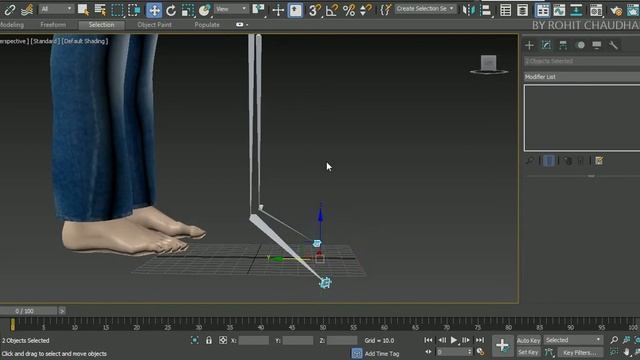Click the Isolate Selection toggle icon
This screenshot has width=640, height=360.
[x=195, y=340]
